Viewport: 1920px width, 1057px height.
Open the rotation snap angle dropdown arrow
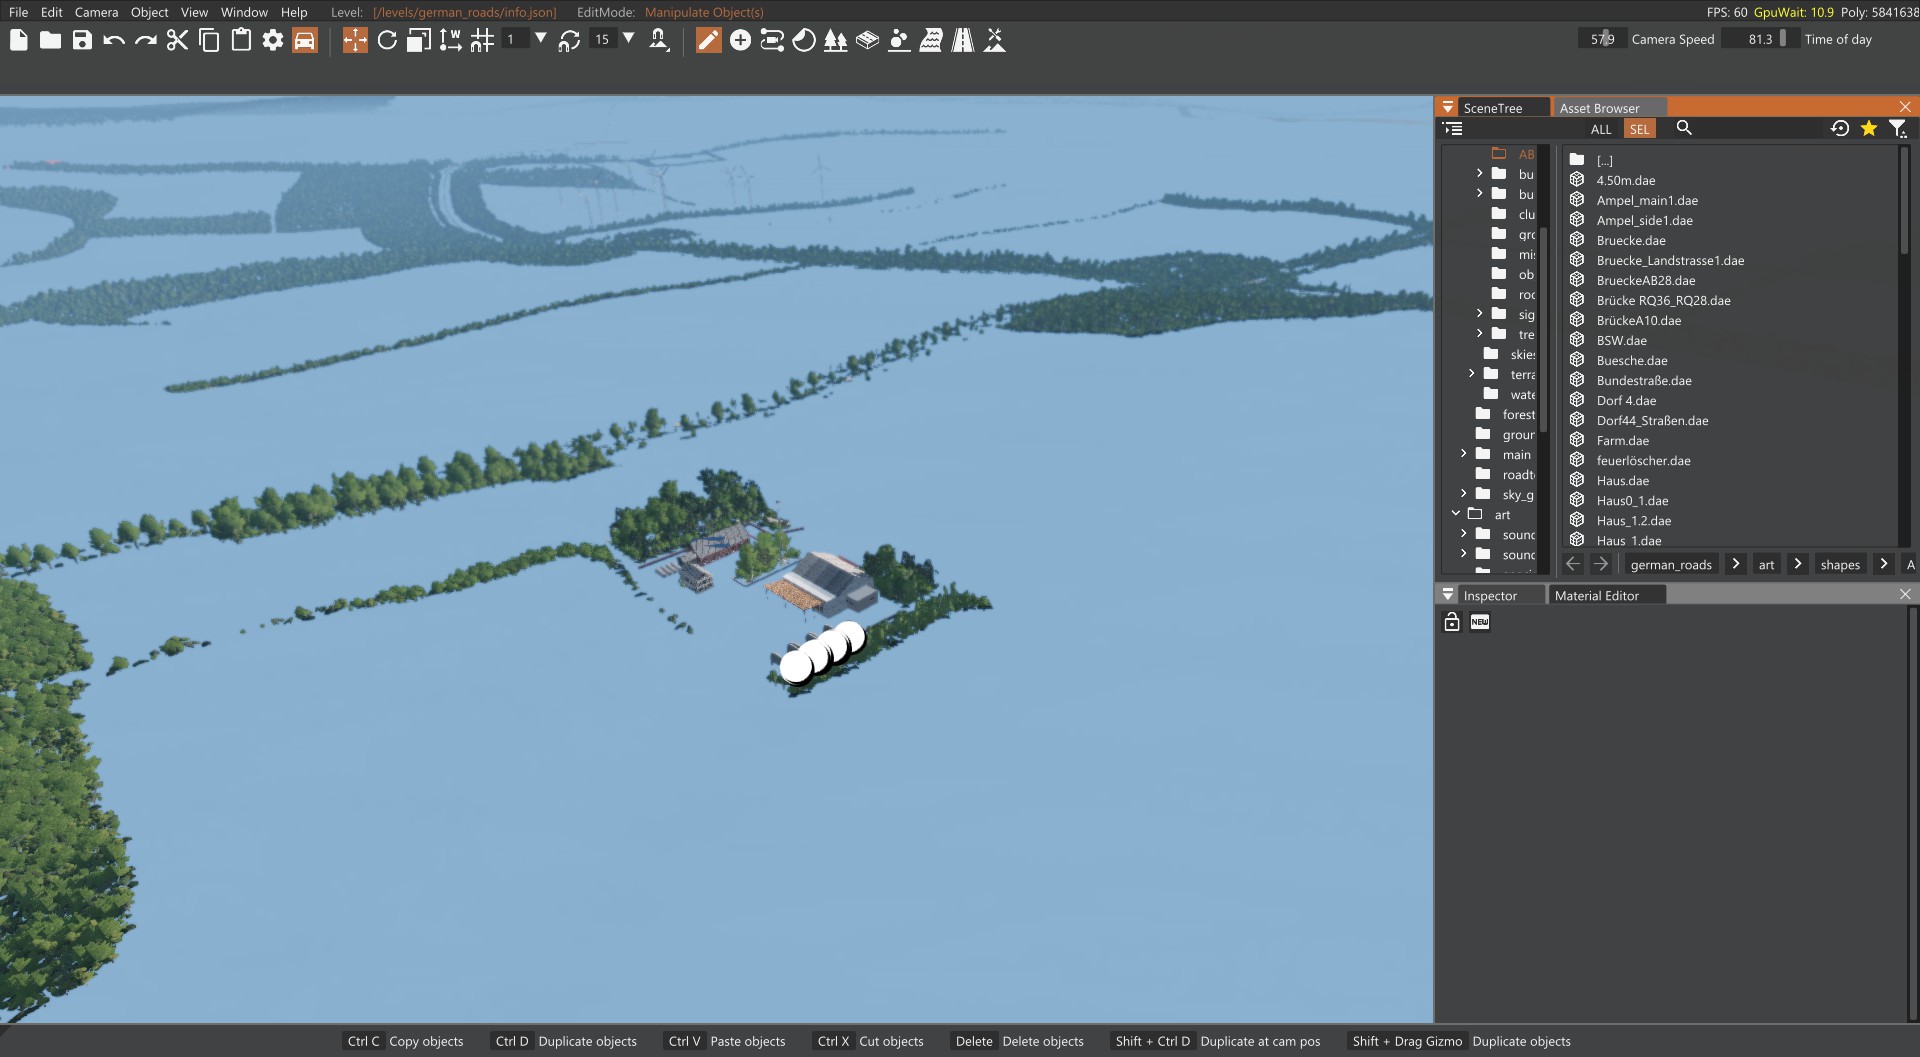[629, 39]
